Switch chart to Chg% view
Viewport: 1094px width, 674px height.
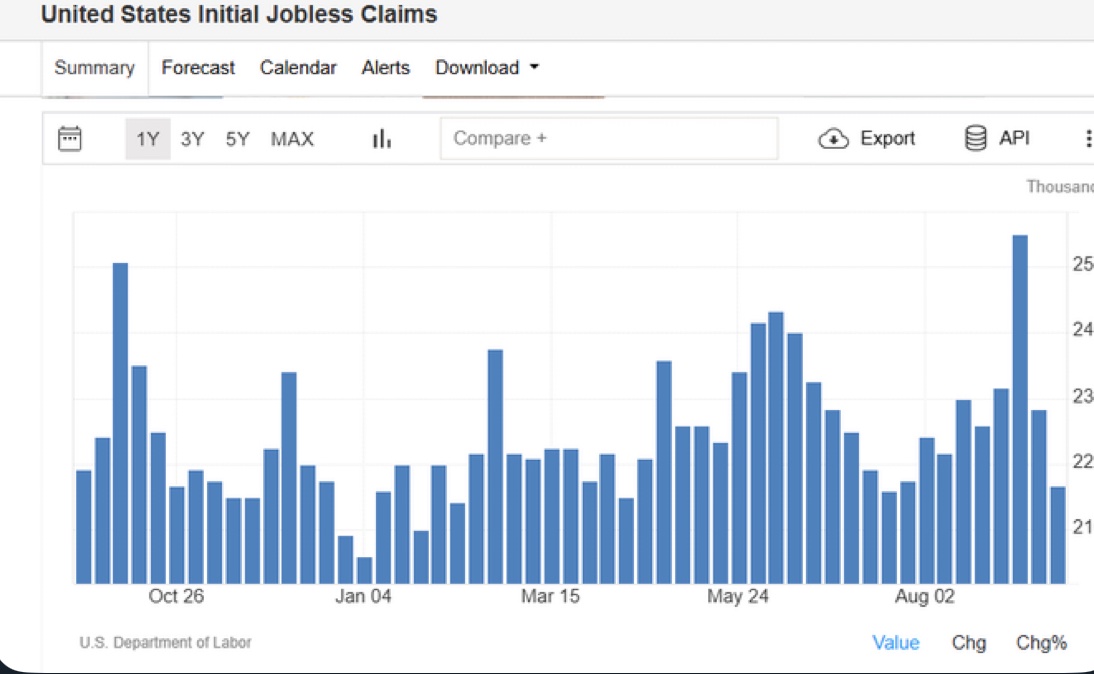[x=1041, y=643]
